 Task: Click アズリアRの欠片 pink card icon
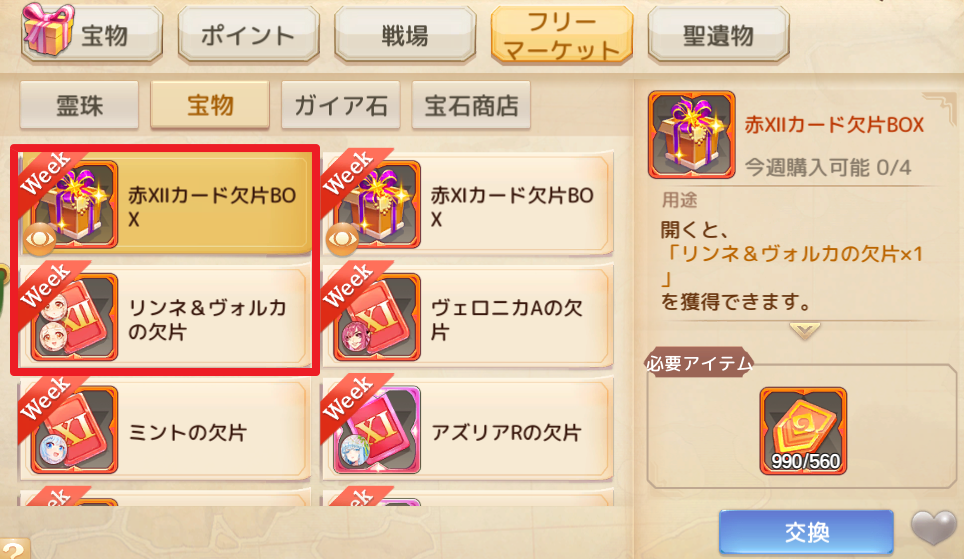click(x=377, y=429)
